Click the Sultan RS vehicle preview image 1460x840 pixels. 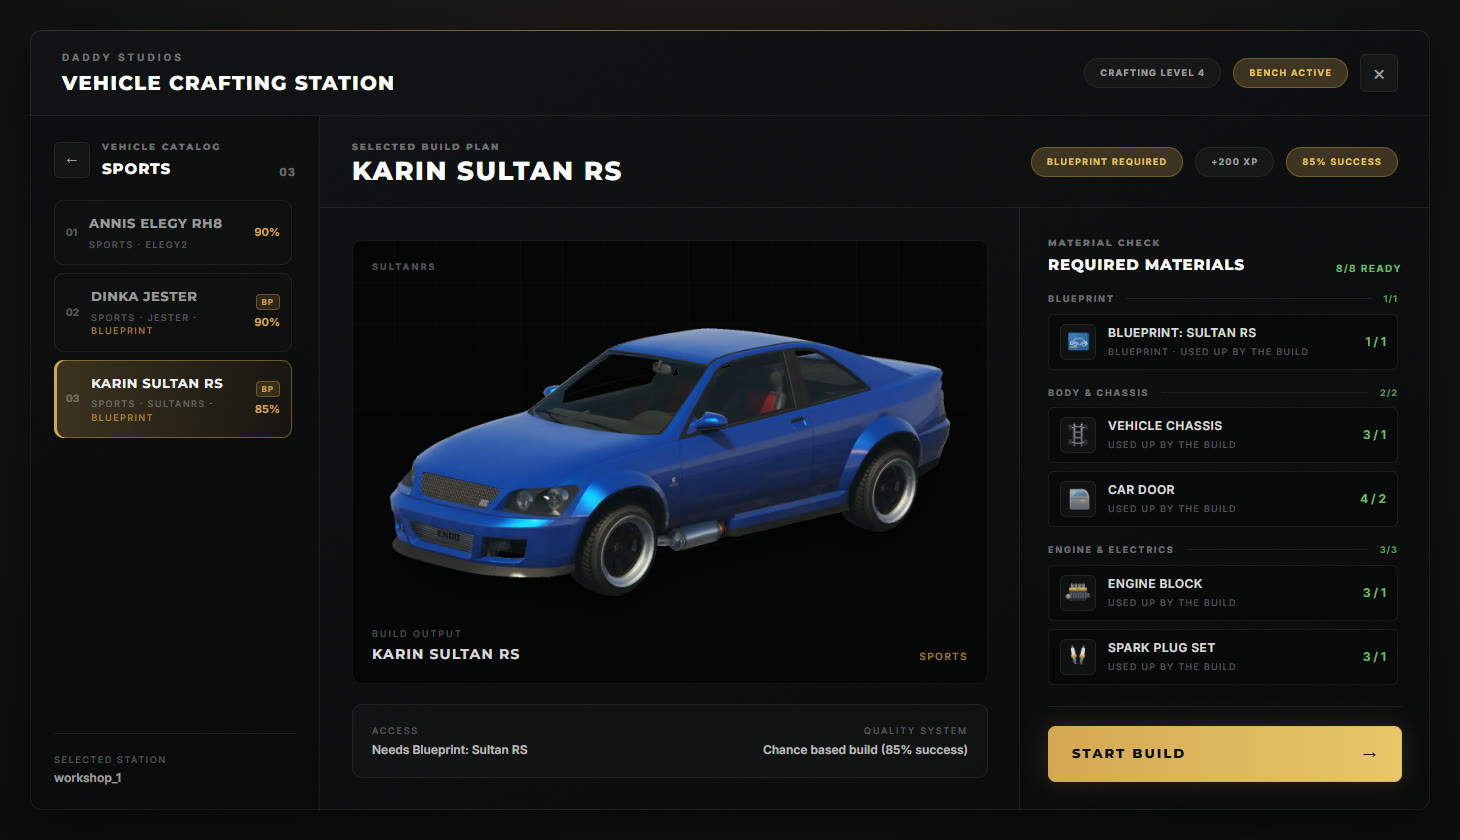coord(670,460)
